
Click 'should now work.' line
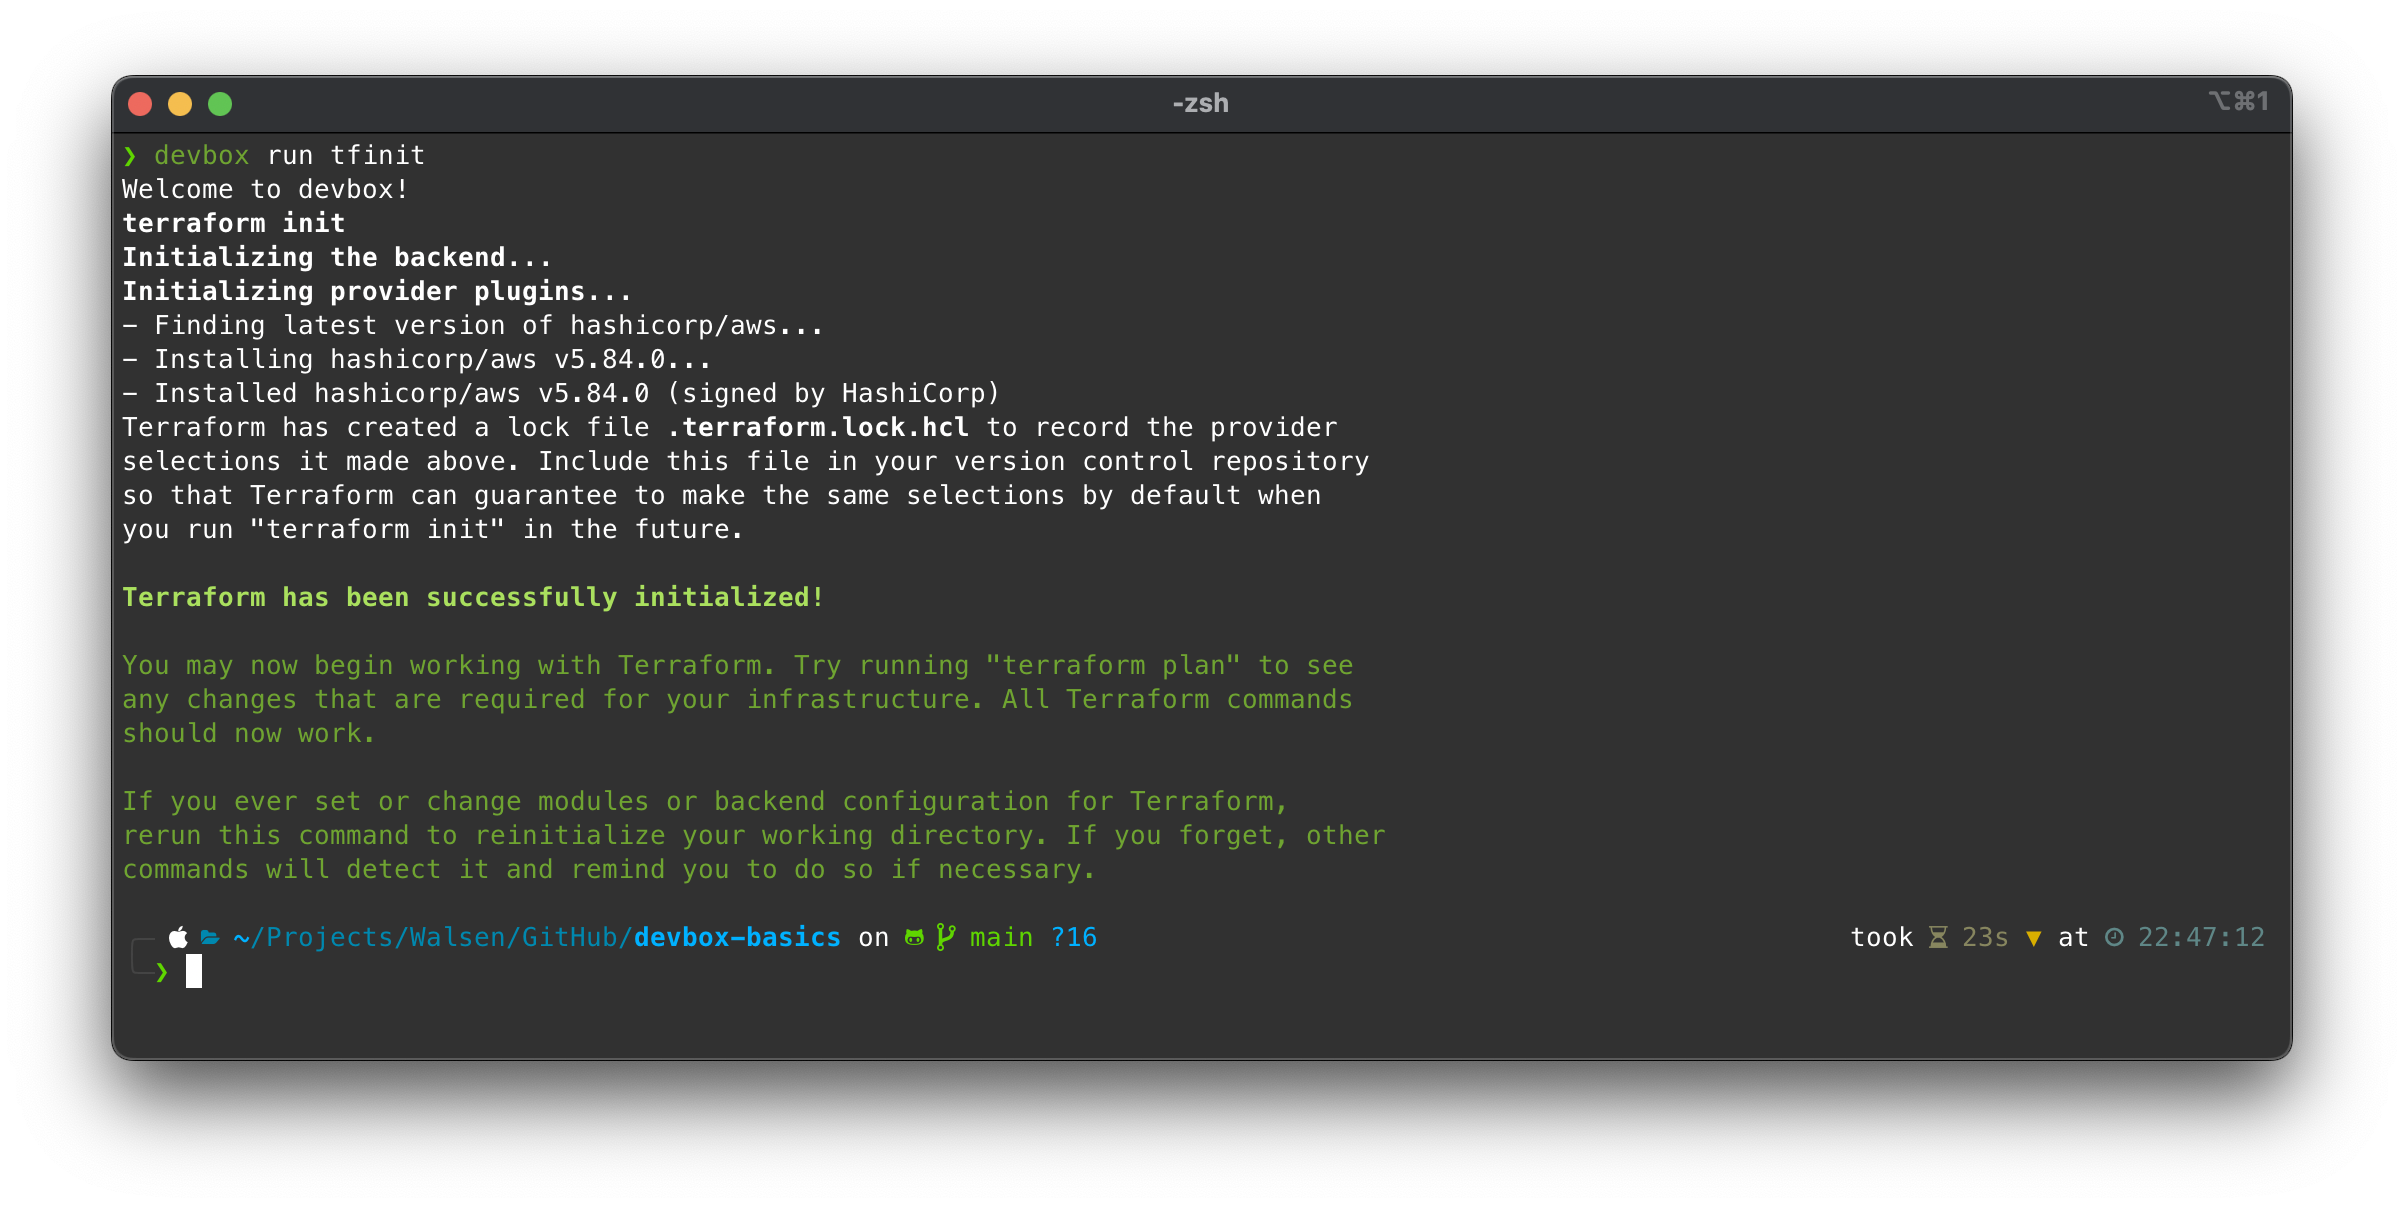tap(250, 733)
